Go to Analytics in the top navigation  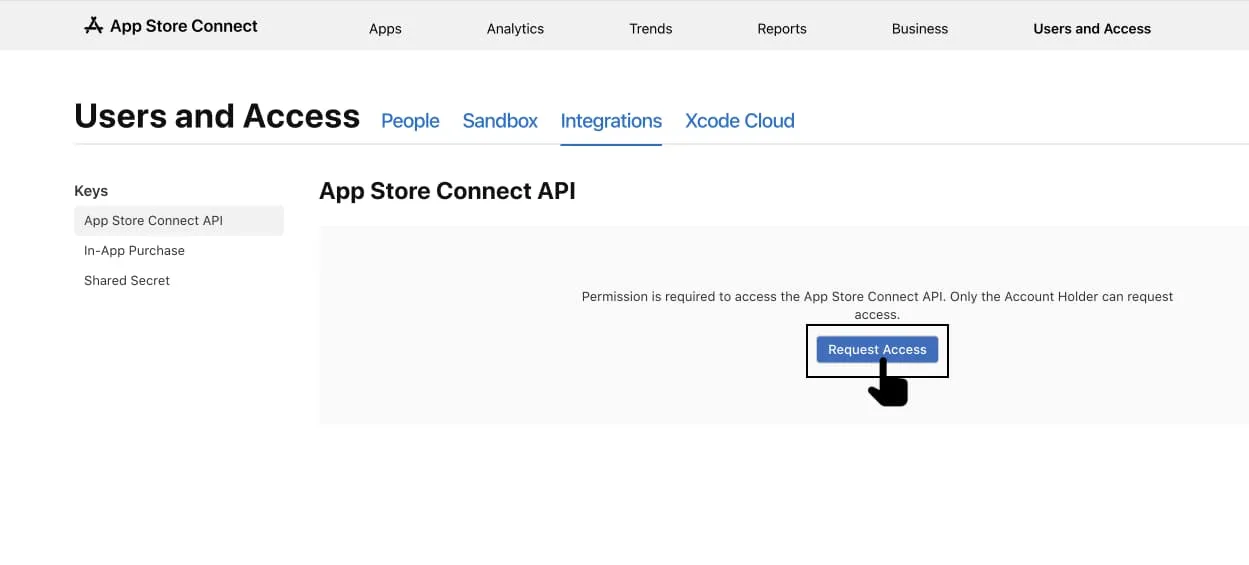click(x=515, y=29)
